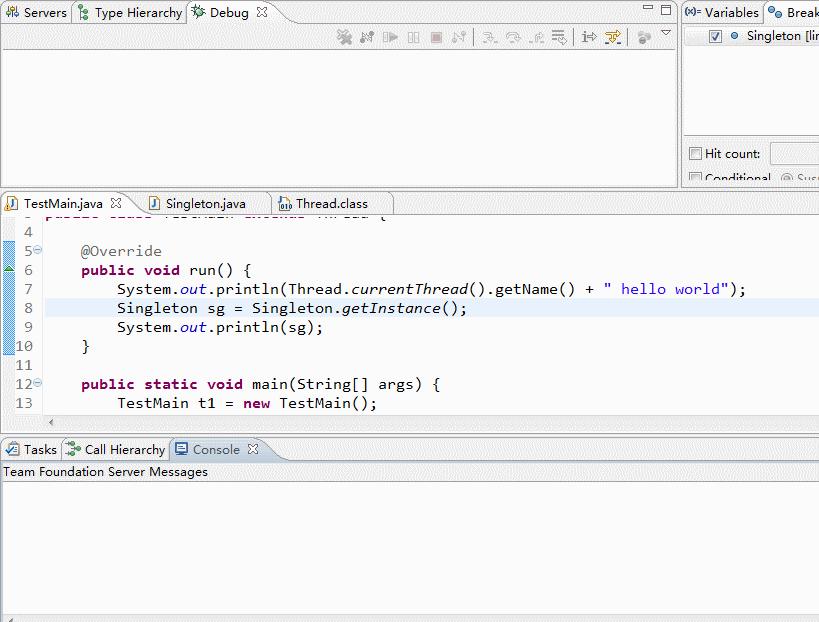
Task: Click the '@Override' annotation text
Action: (x=121, y=251)
